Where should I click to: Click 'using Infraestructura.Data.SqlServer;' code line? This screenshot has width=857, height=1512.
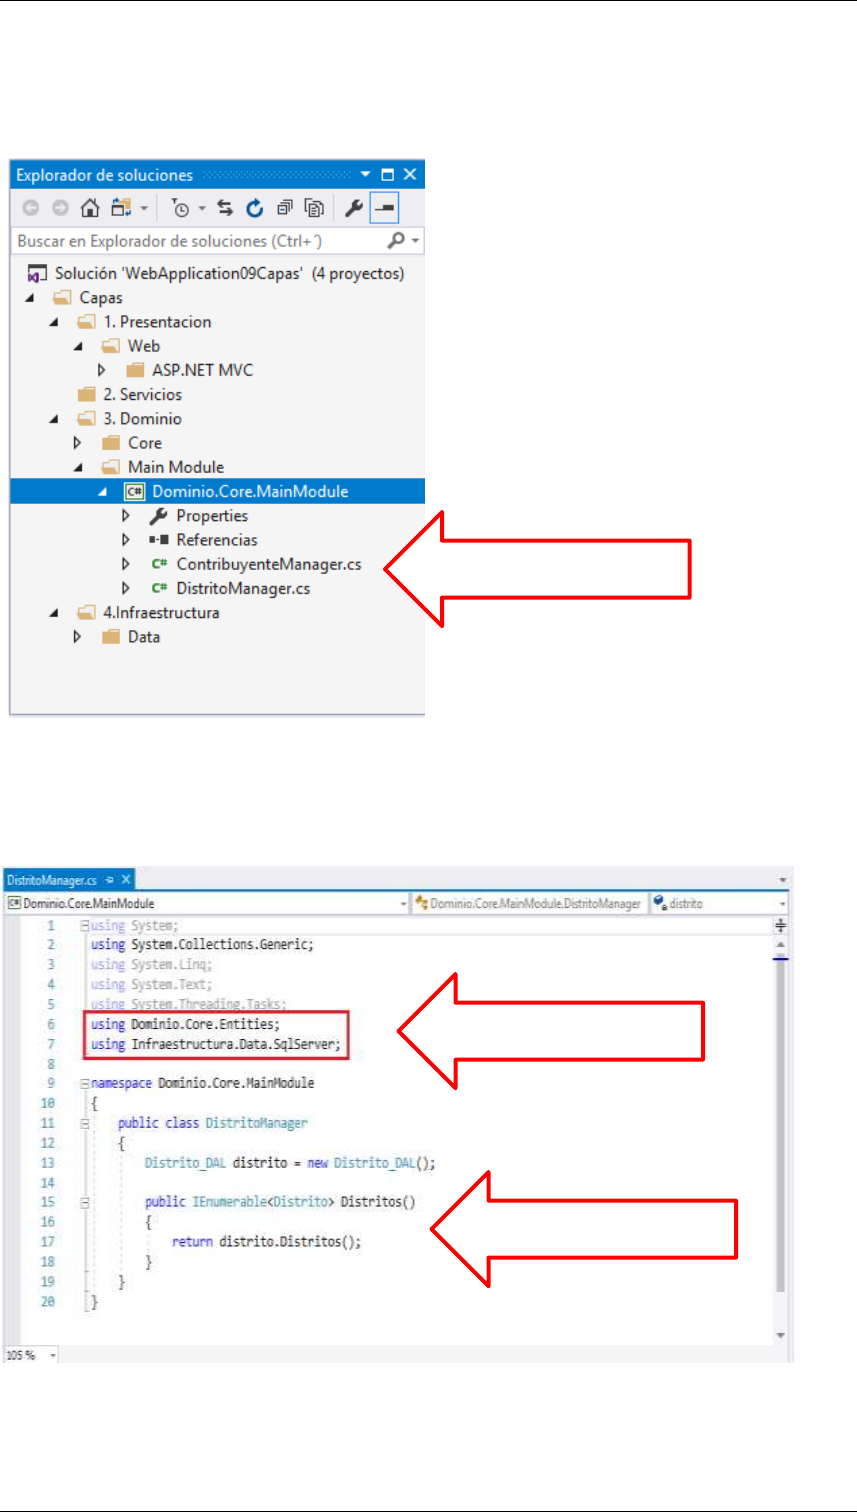click(218, 1045)
